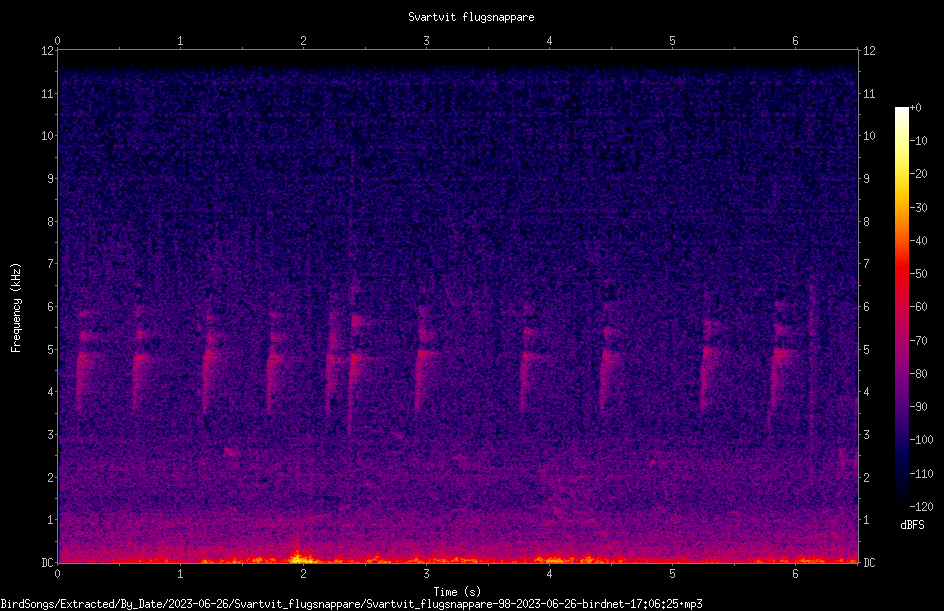Image resolution: width=944 pixels, height=611 pixels.
Task: Click the '4' second label on the bottom time axis
Action: [x=549, y=574]
